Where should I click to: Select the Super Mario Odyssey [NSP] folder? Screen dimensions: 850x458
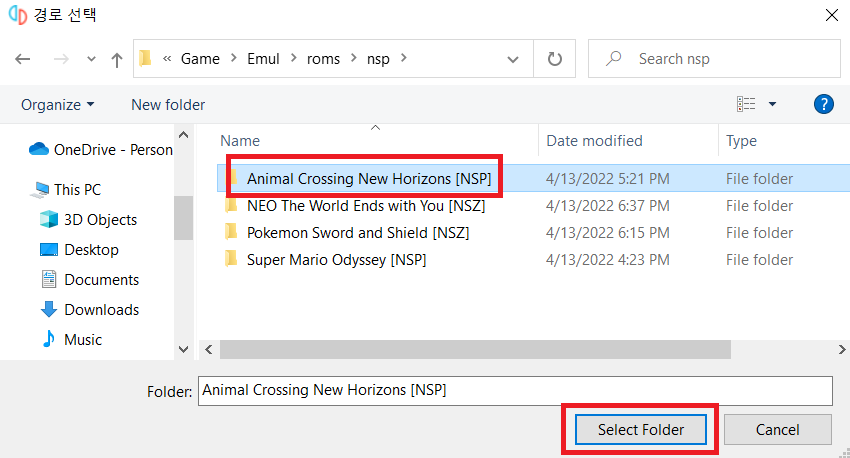pos(336,260)
